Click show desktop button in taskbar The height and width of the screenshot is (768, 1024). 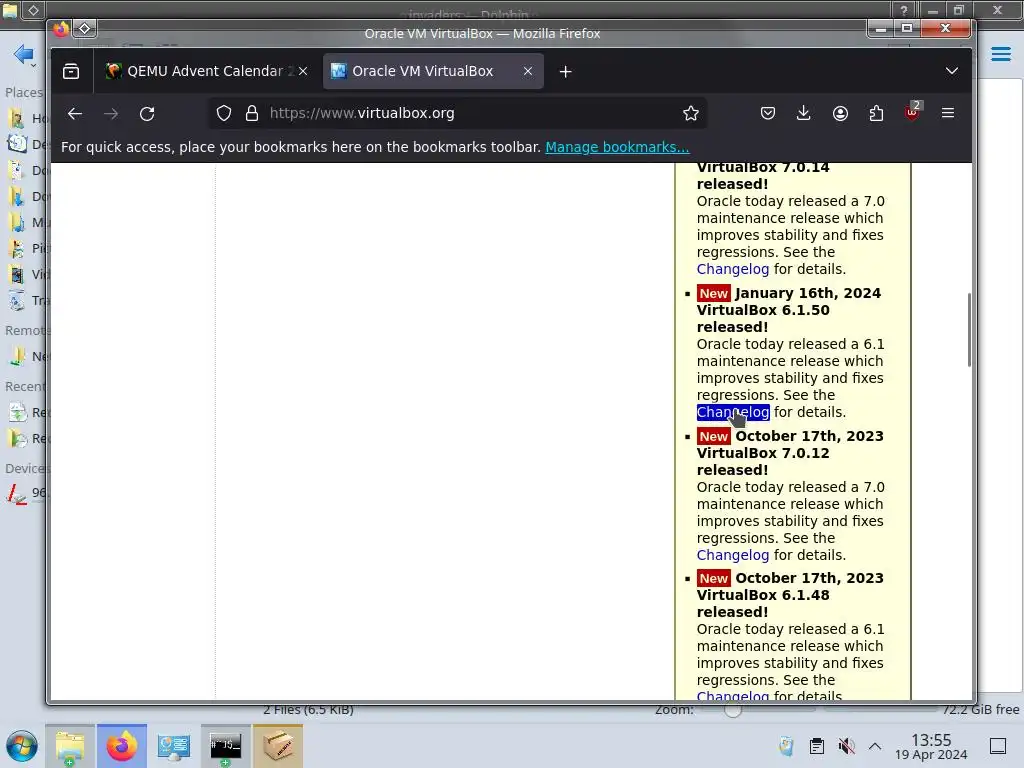tap(998, 746)
